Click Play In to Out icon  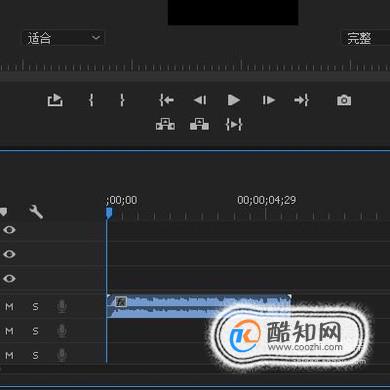(234, 124)
